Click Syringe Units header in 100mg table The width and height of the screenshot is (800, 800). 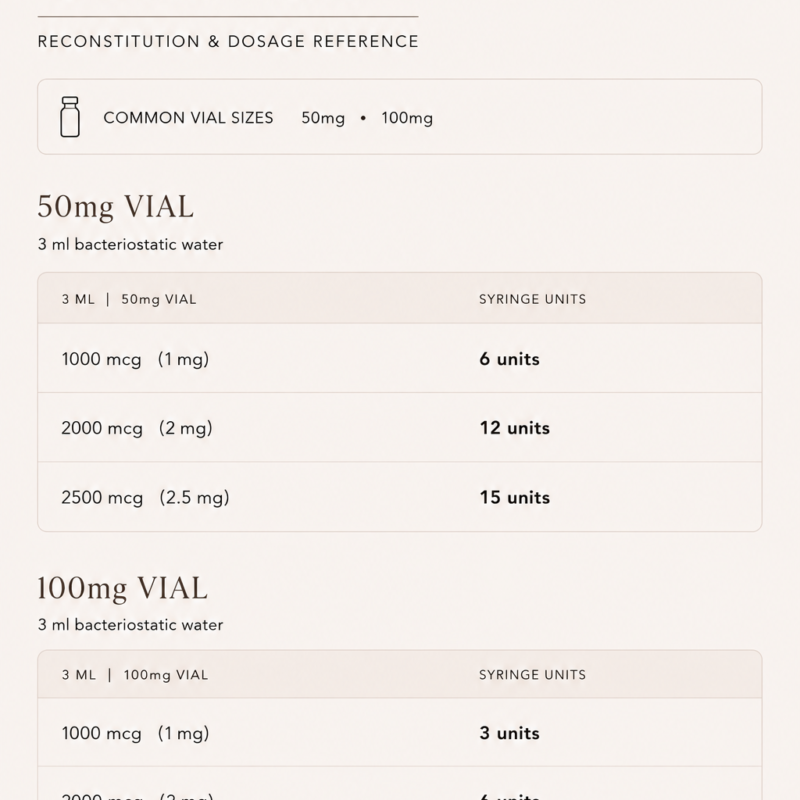pyautogui.click(x=533, y=675)
